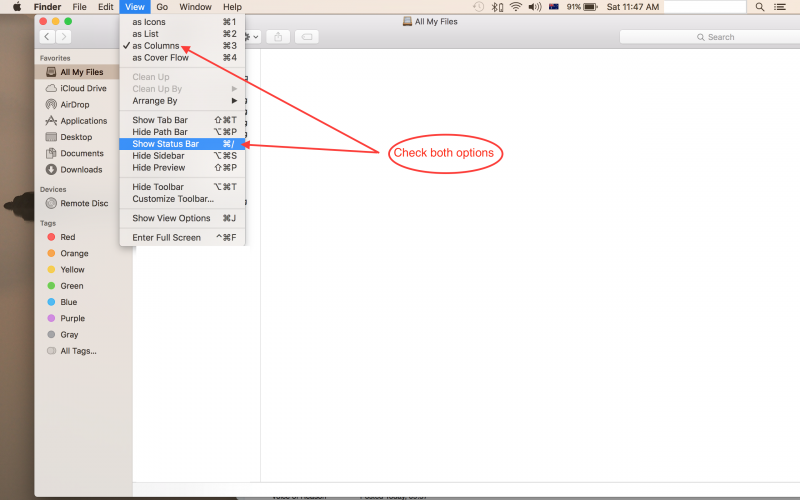Toggle Show Tab Bar
Screen dimensions: 800x500
click(182, 120)
